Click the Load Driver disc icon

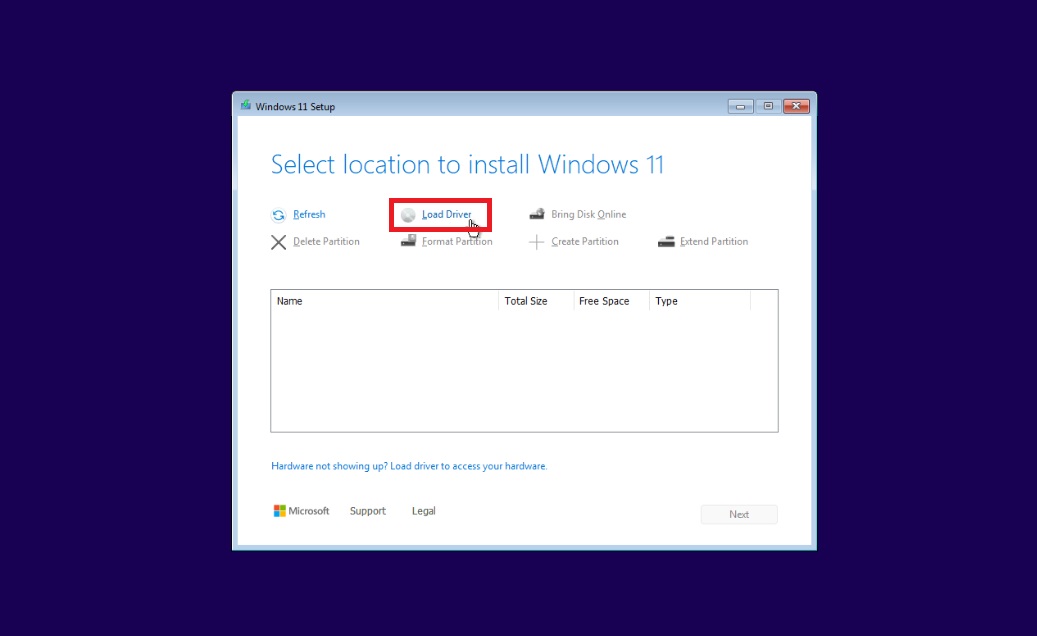pos(408,215)
